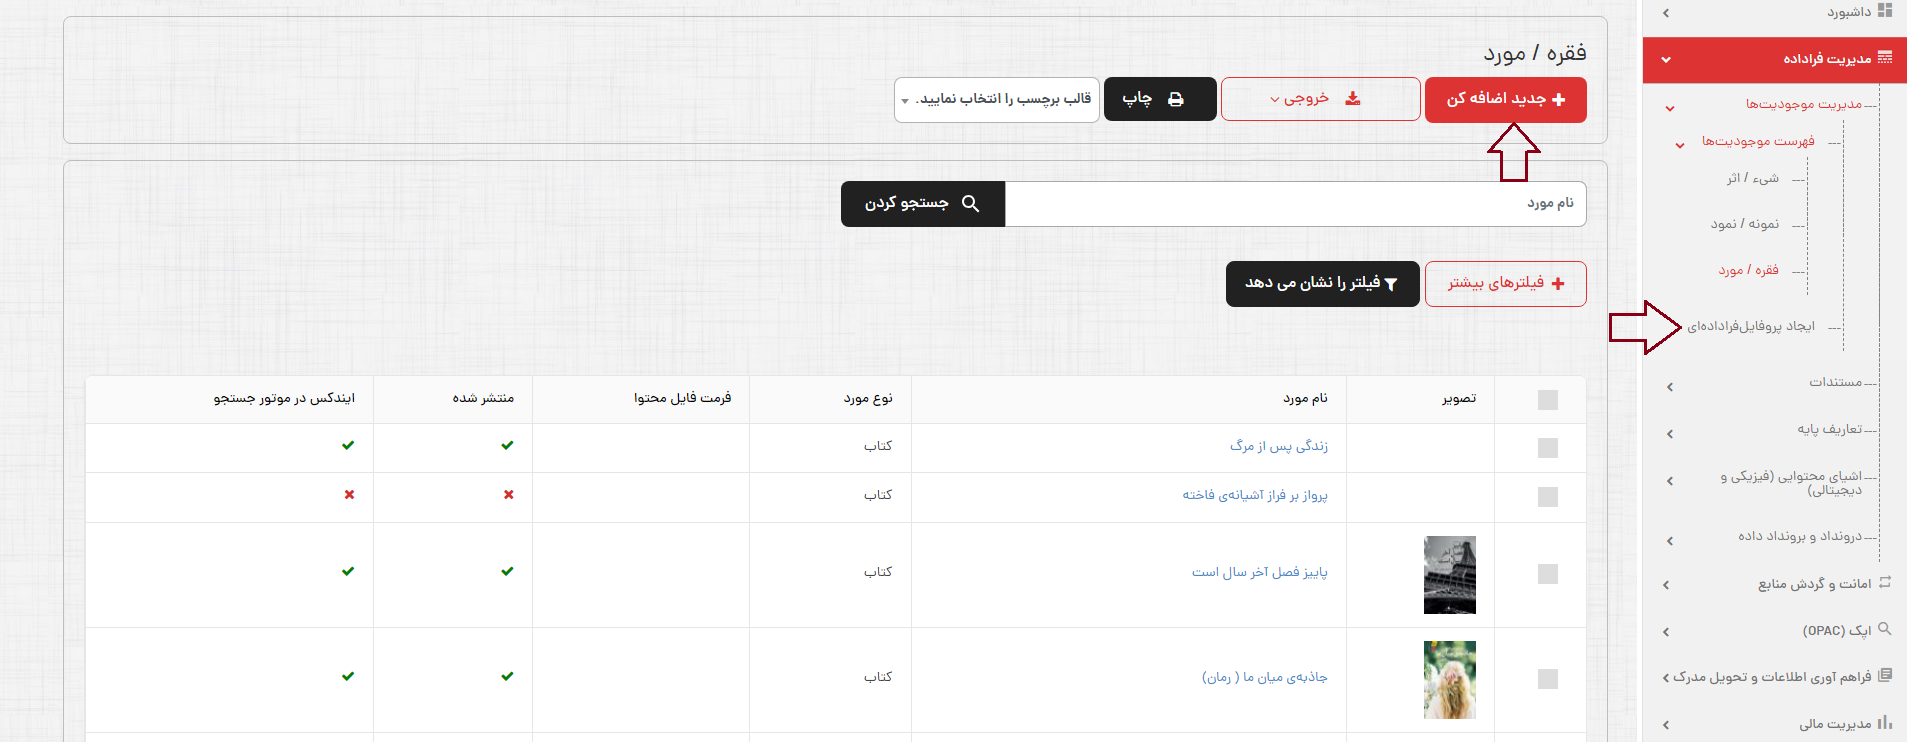Click the download icon on export button

coord(1353,99)
